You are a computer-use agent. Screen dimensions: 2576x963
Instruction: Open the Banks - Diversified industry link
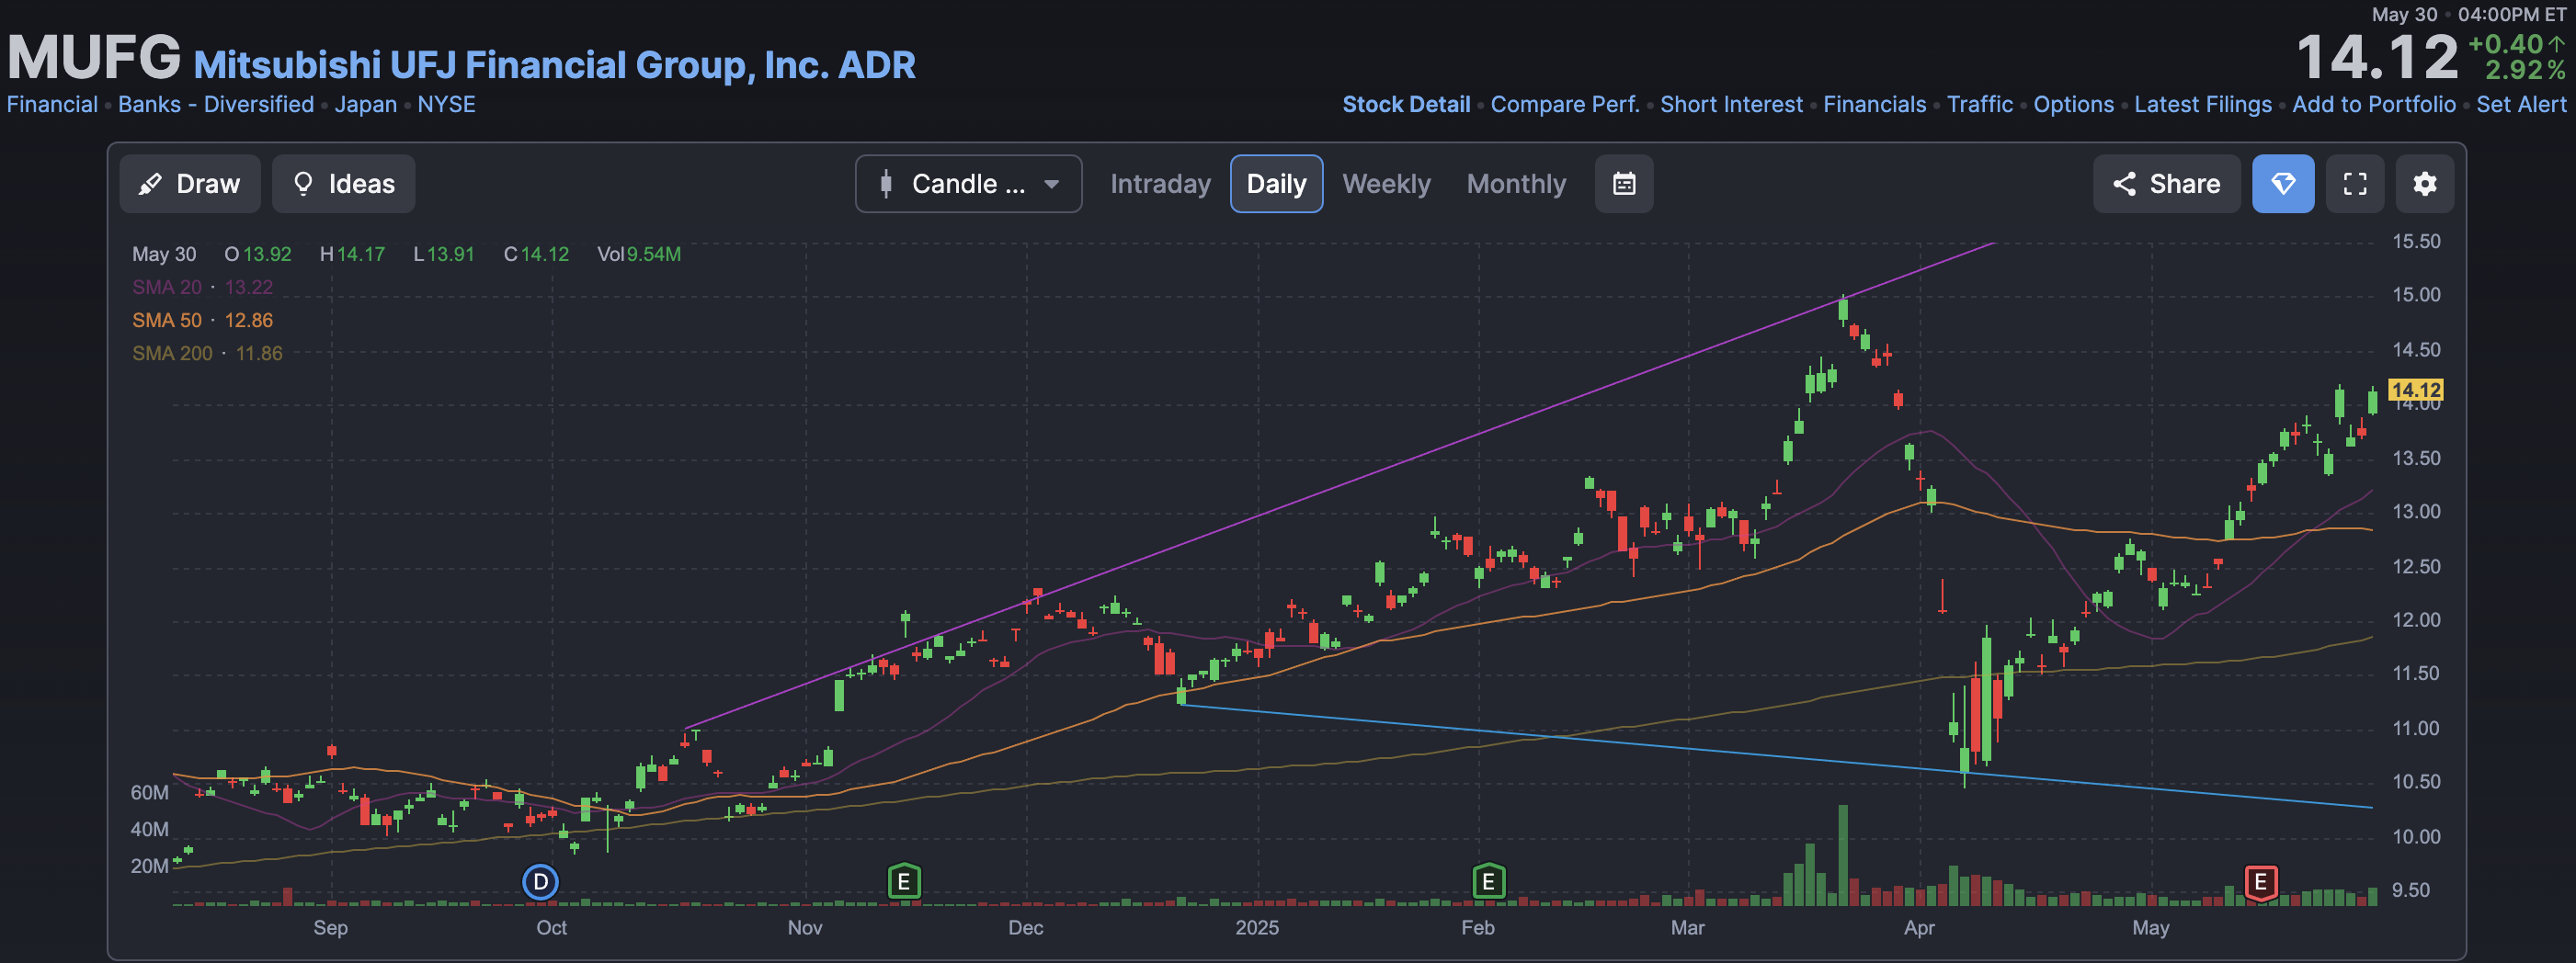(216, 104)
